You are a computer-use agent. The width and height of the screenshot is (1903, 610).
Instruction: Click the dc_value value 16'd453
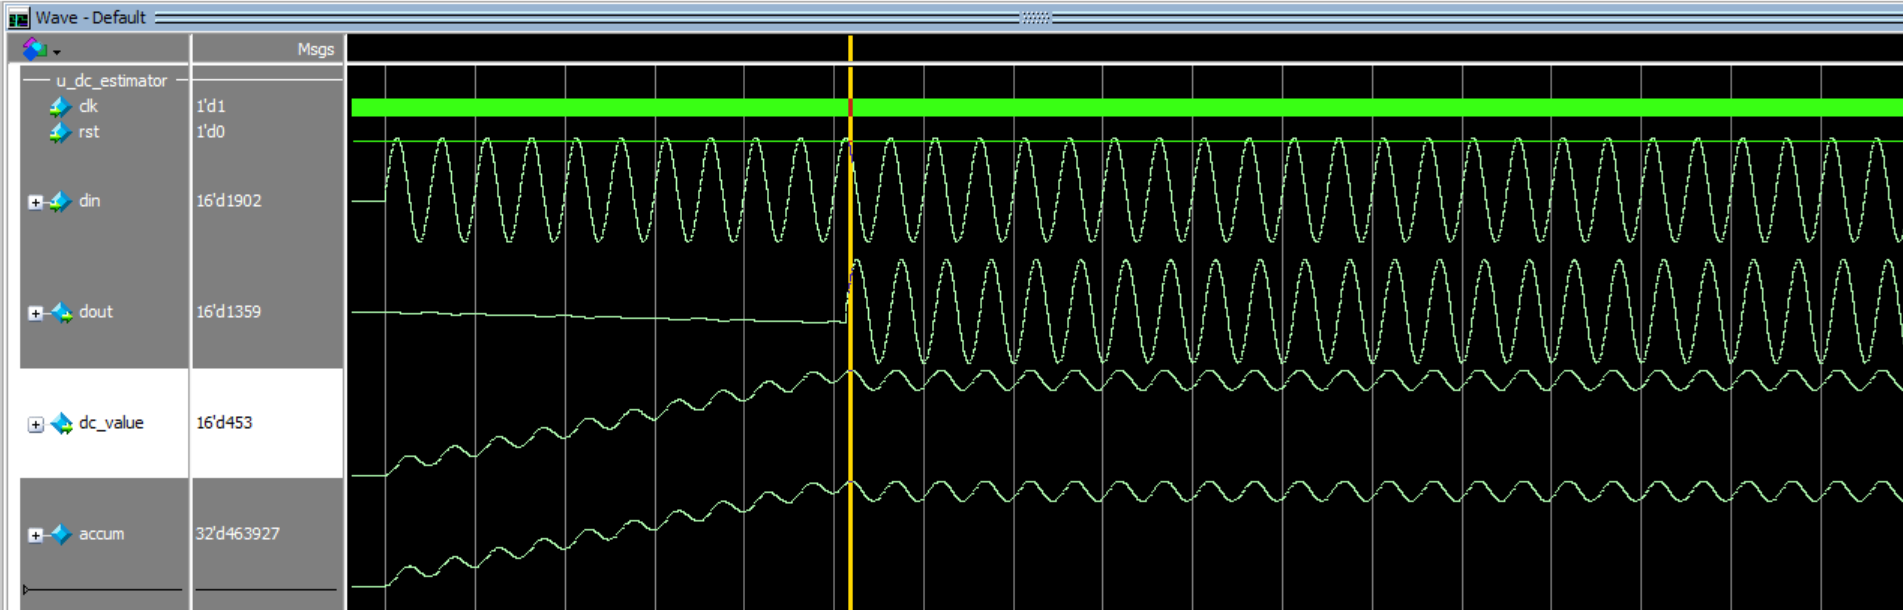[224, 423]
